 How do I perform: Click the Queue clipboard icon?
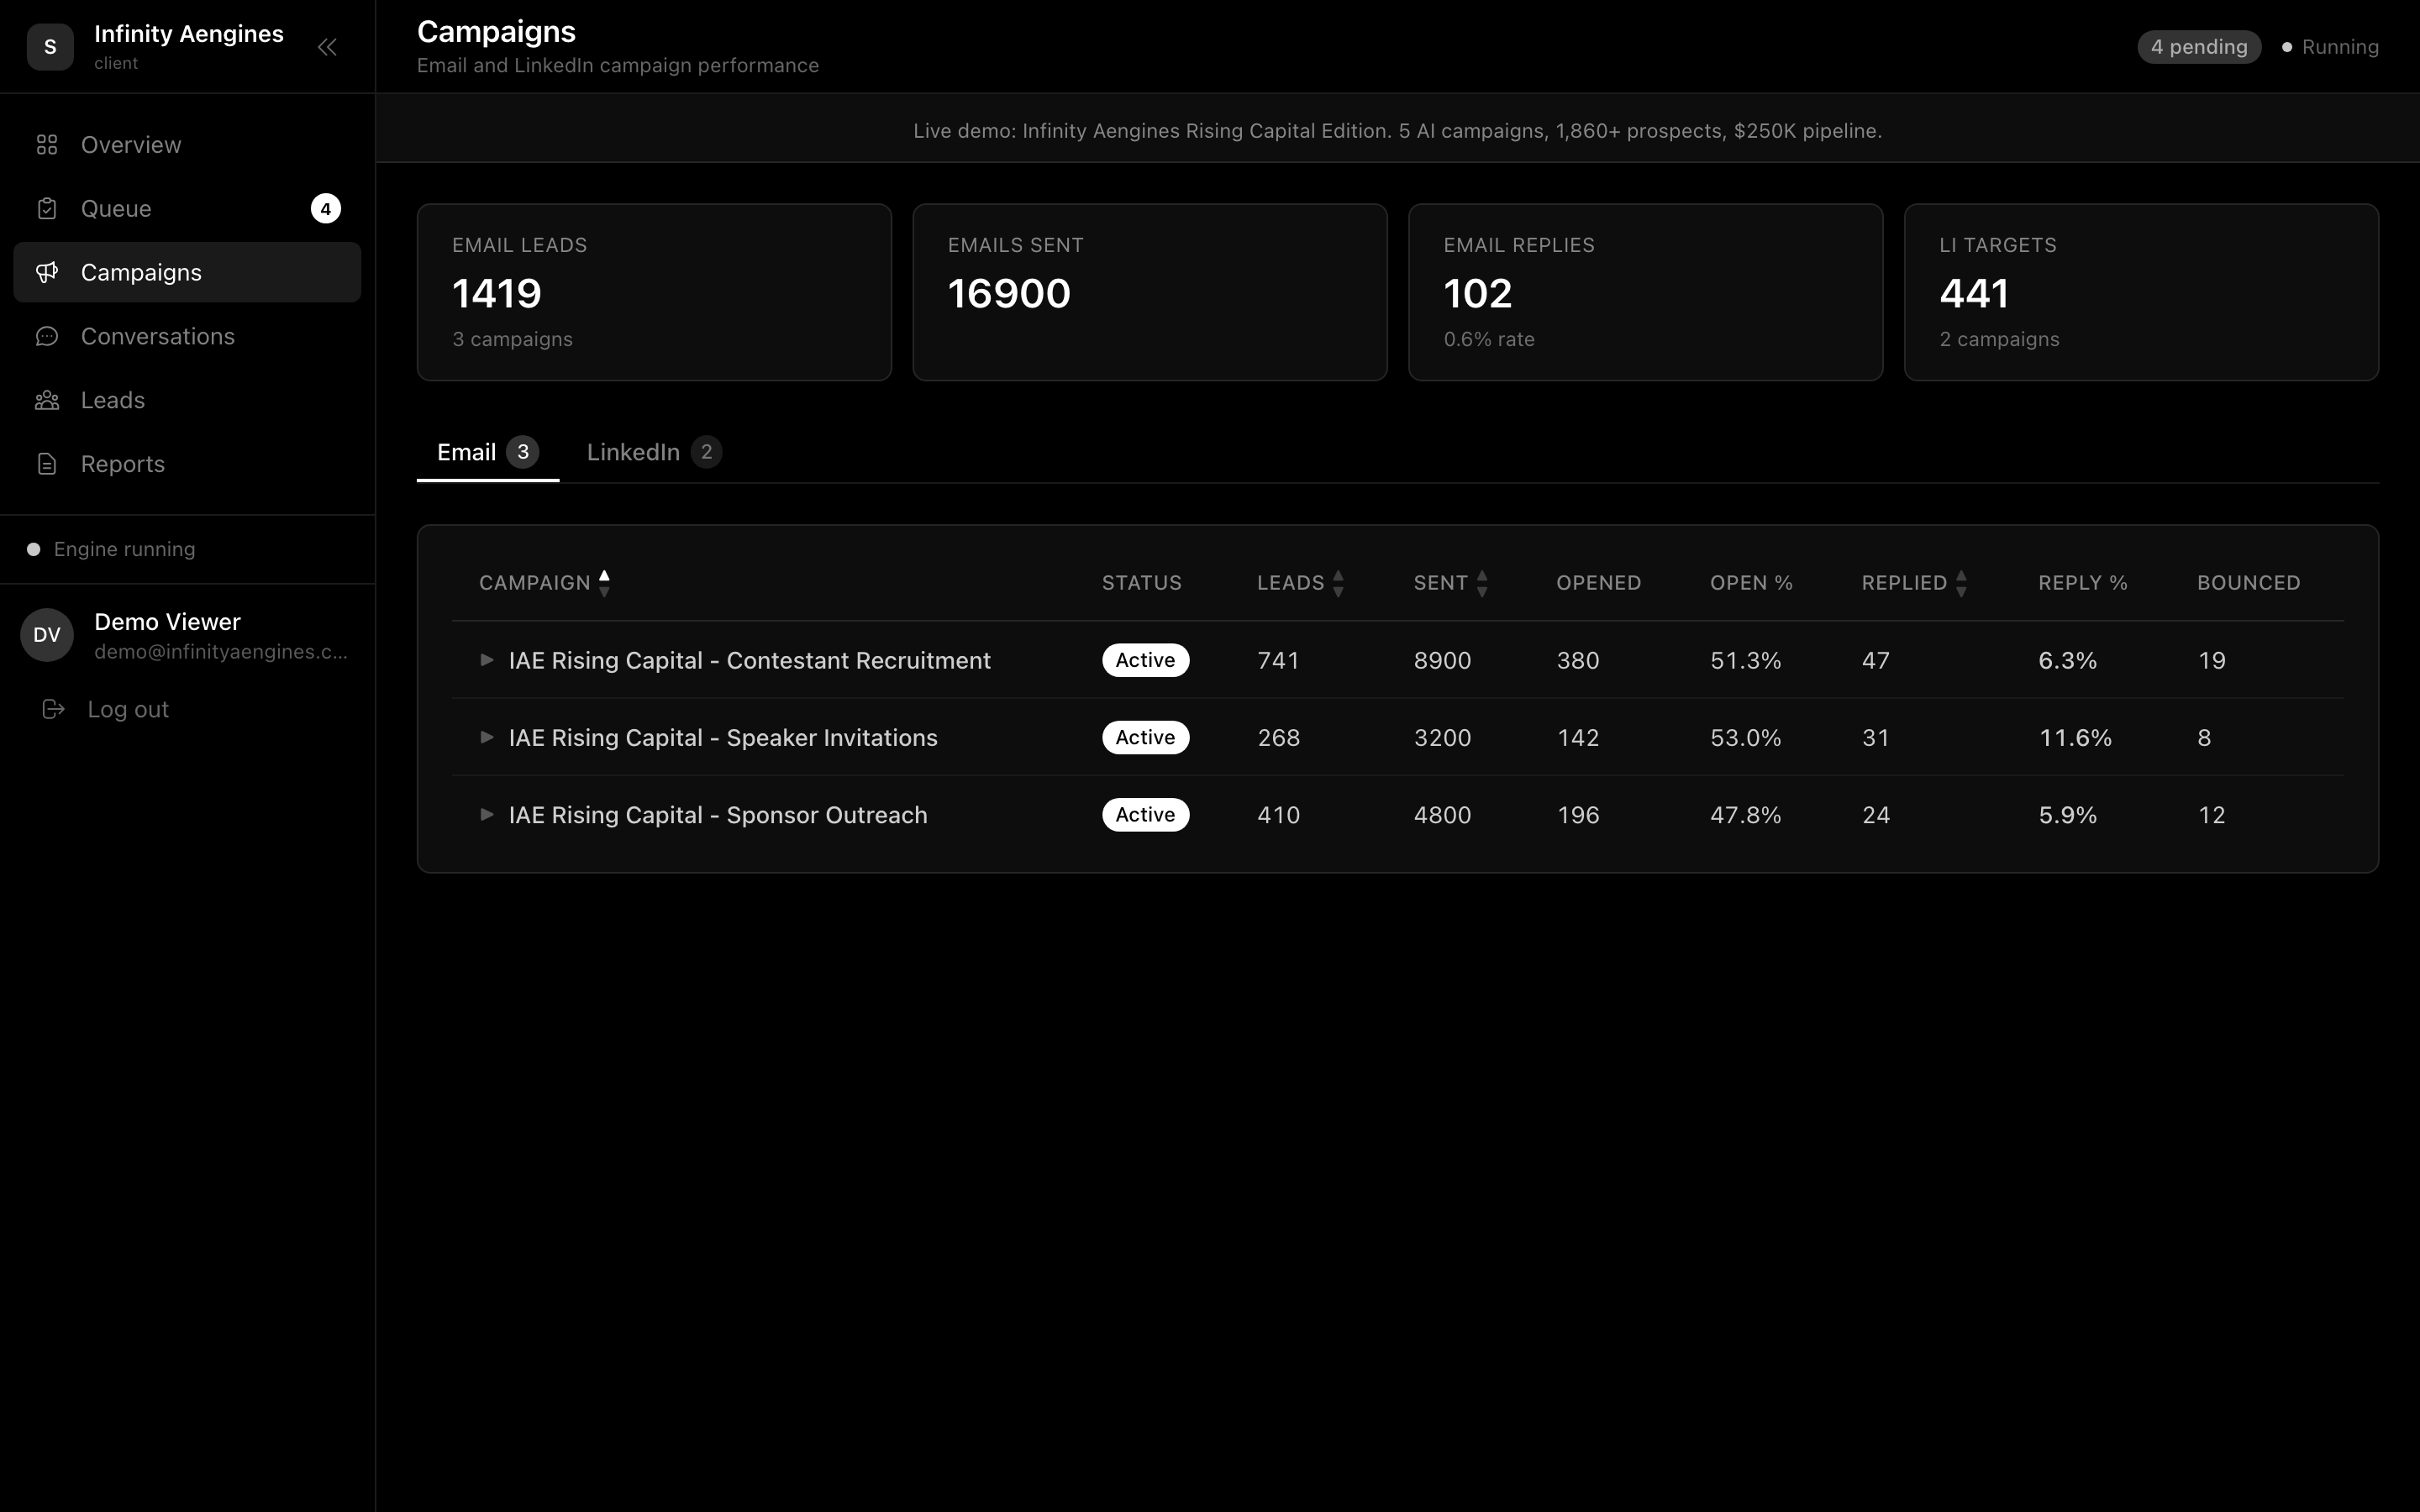pyautogui.click(x=47, y=209)
